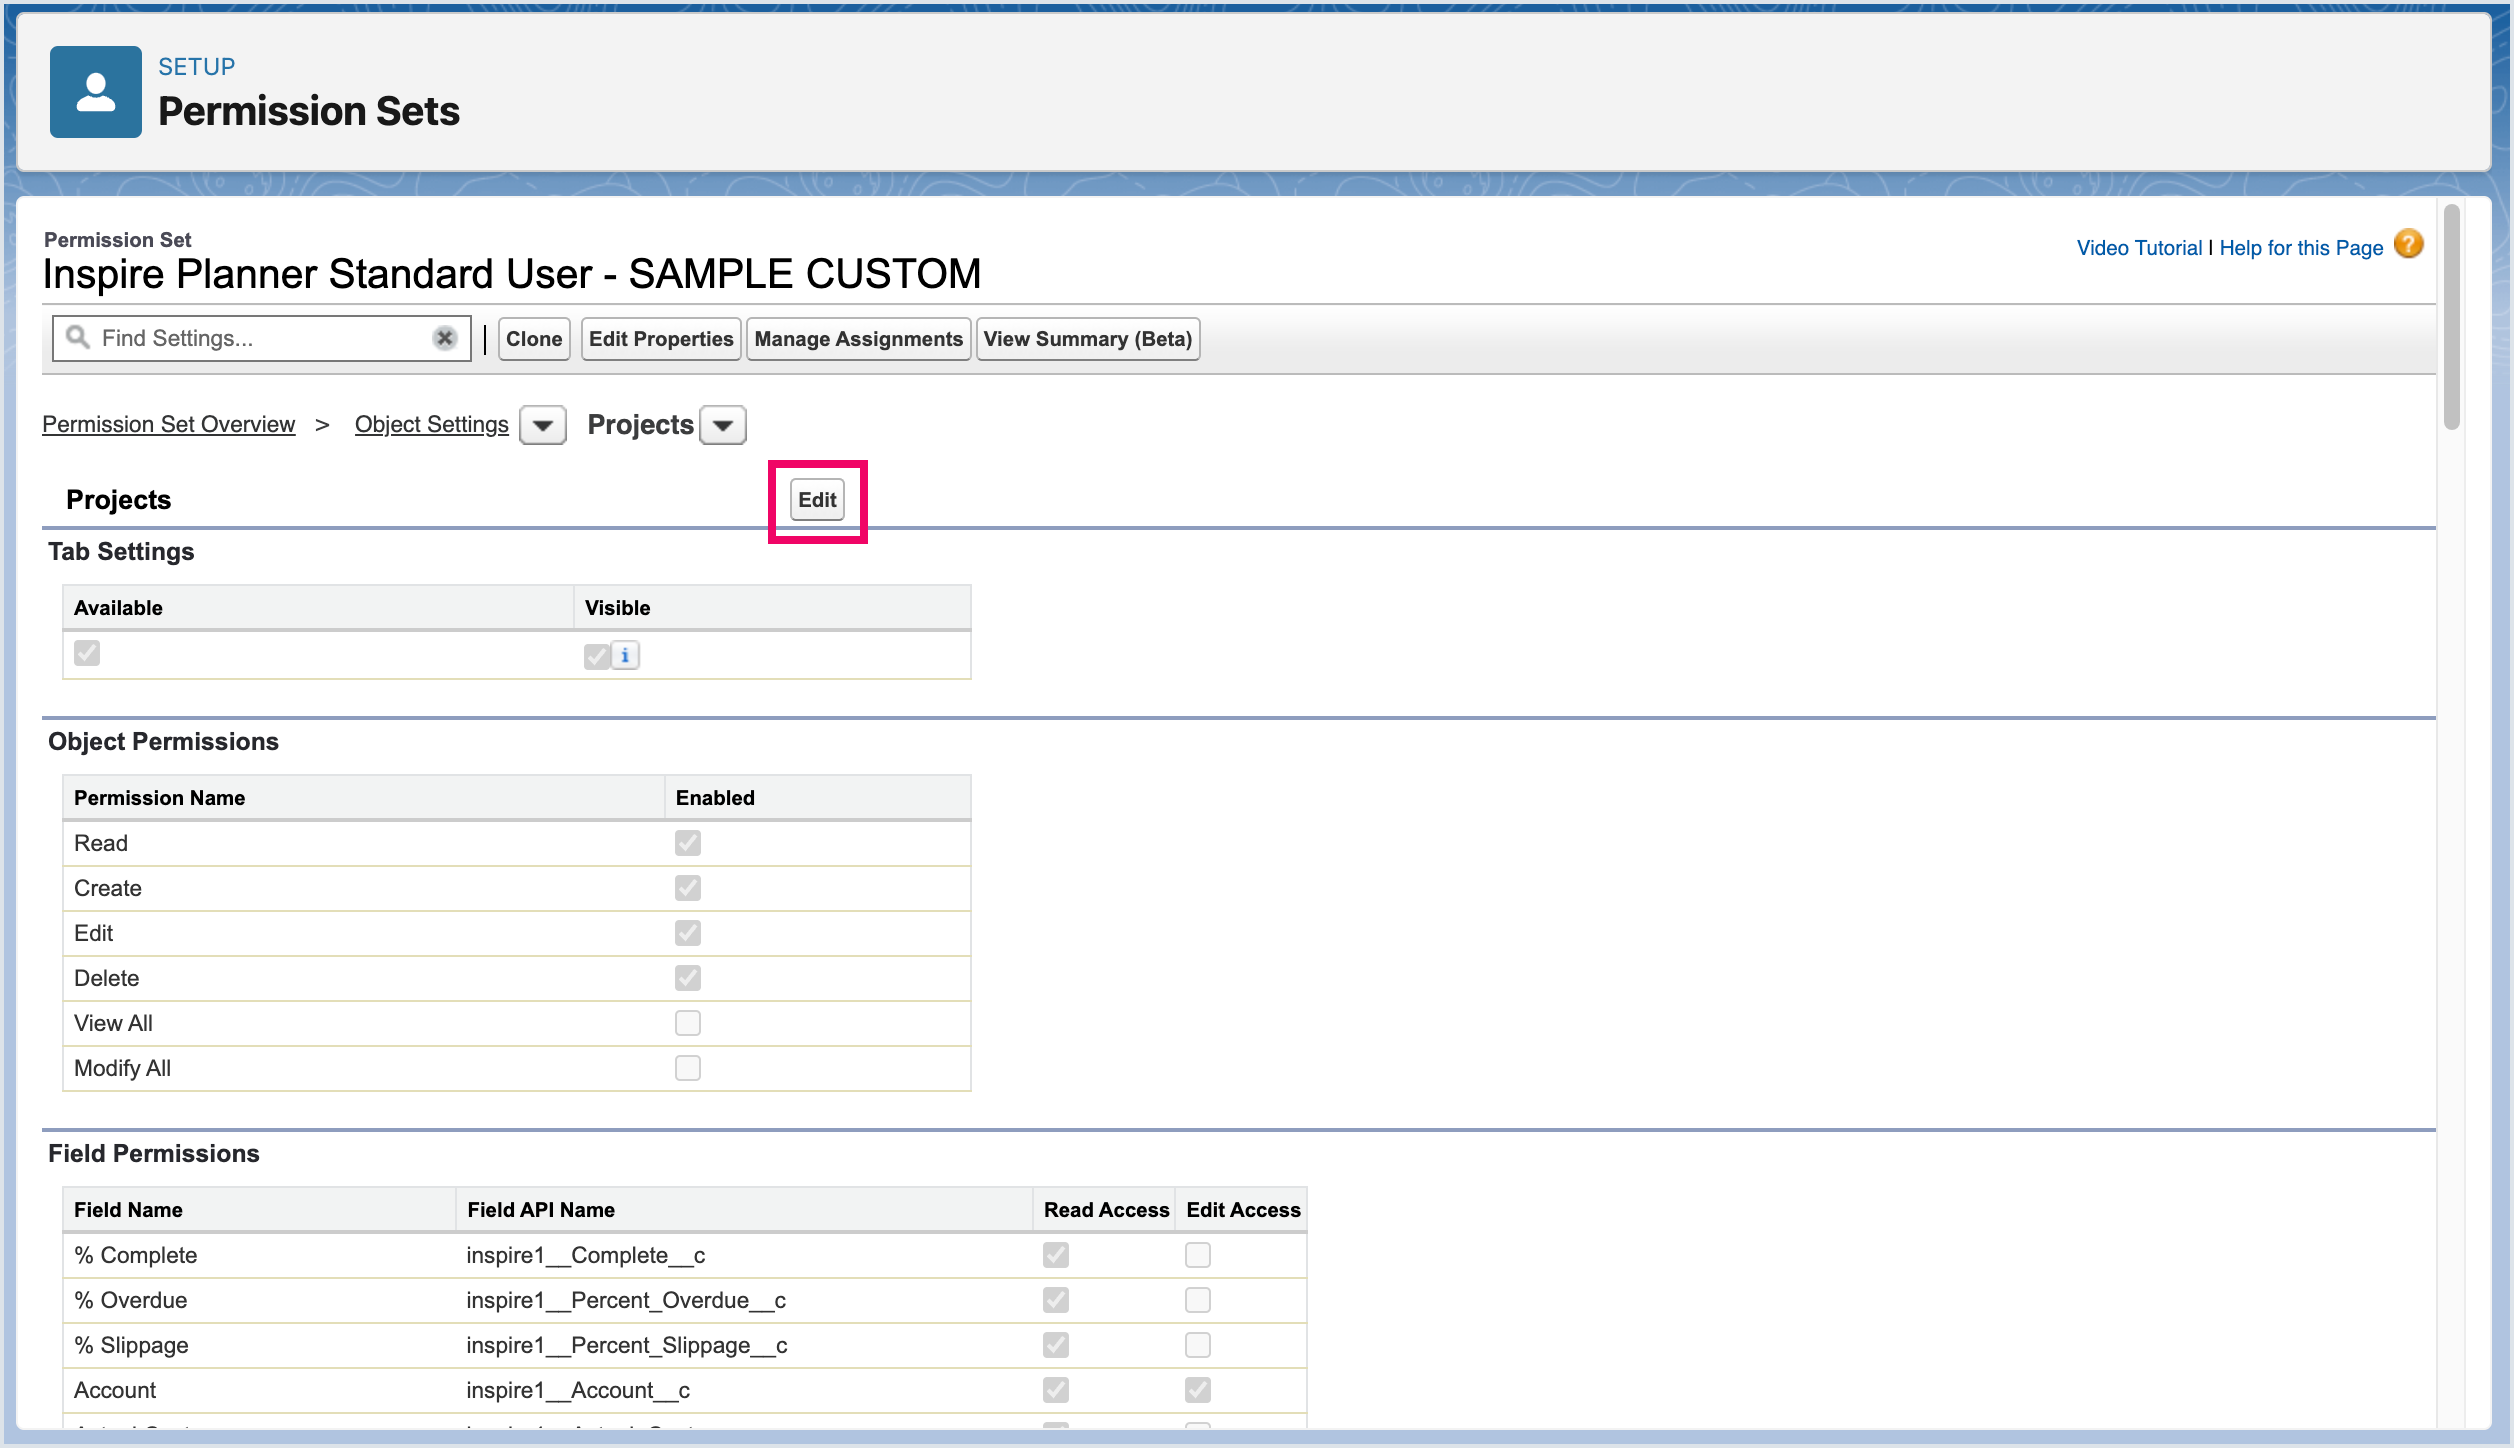Viewport: 2514px width, 1448px height.
Task: Toggle Read Access for % Overdue field
Action: 1056,1300
